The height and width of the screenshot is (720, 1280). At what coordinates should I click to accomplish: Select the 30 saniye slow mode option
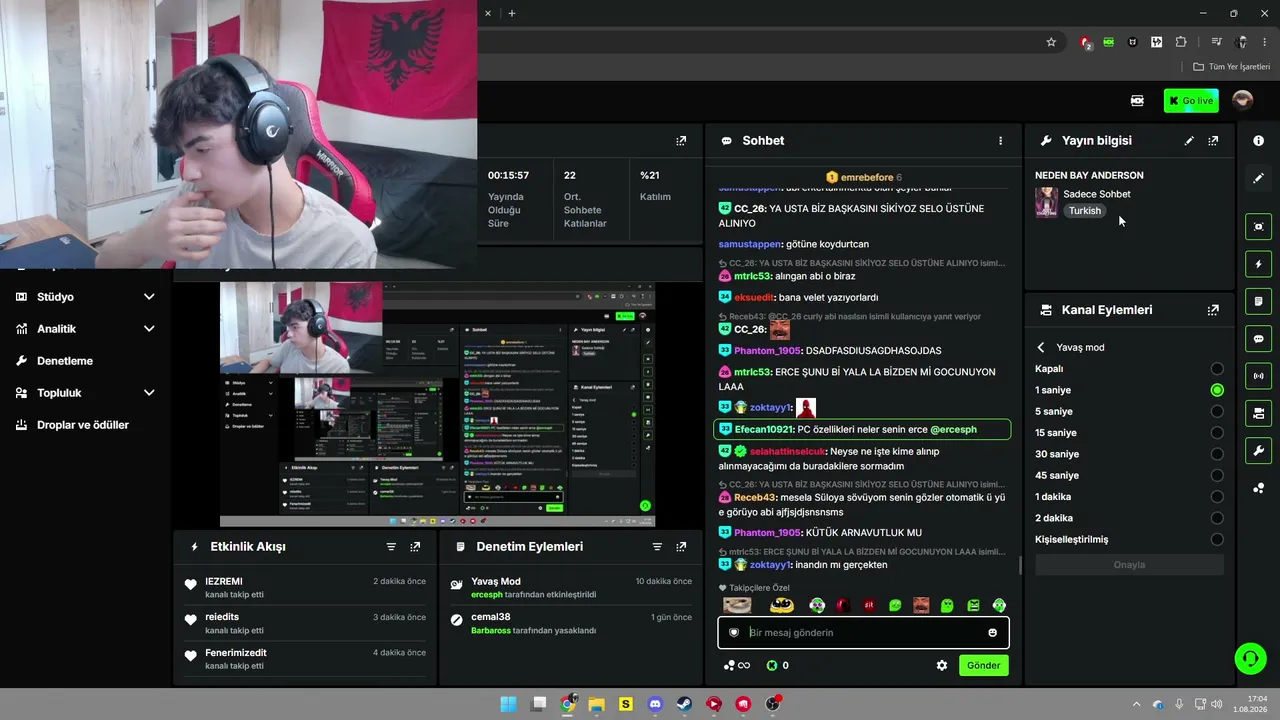[x=1217, y=454]
